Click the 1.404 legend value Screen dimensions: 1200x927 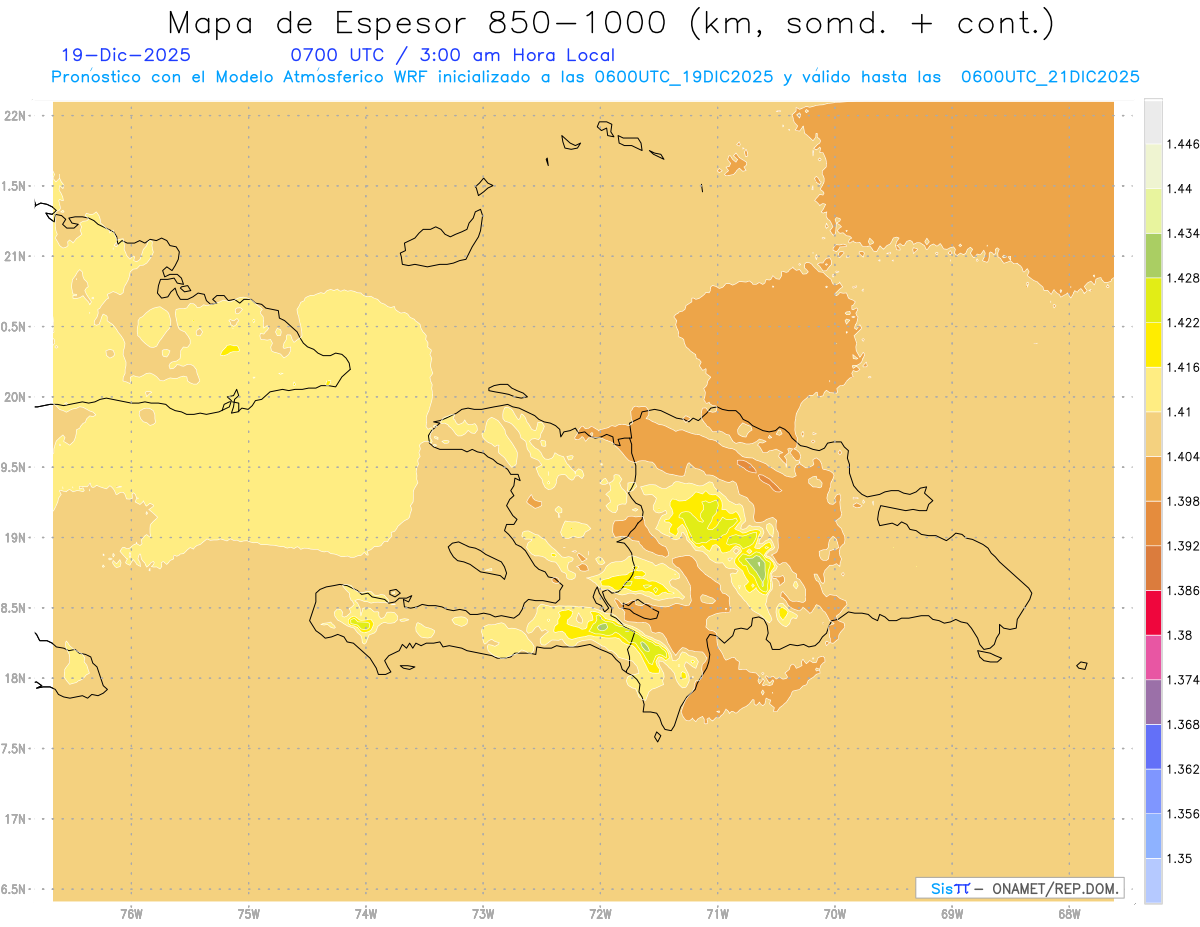1183,456
